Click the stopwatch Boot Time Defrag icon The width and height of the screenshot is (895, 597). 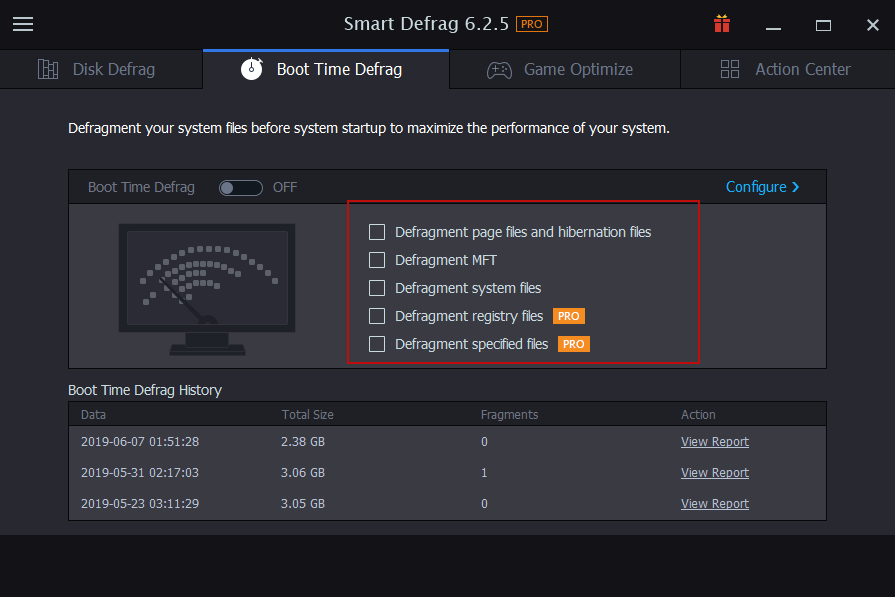[x=252, y=69]
